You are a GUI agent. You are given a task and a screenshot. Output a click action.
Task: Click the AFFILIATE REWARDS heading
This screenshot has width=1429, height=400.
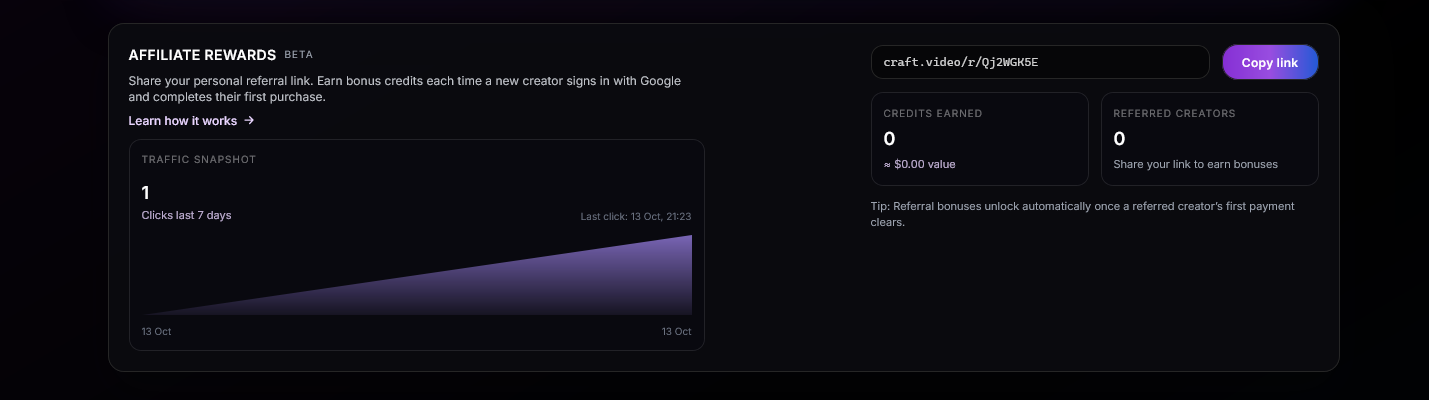coord(202,55)
